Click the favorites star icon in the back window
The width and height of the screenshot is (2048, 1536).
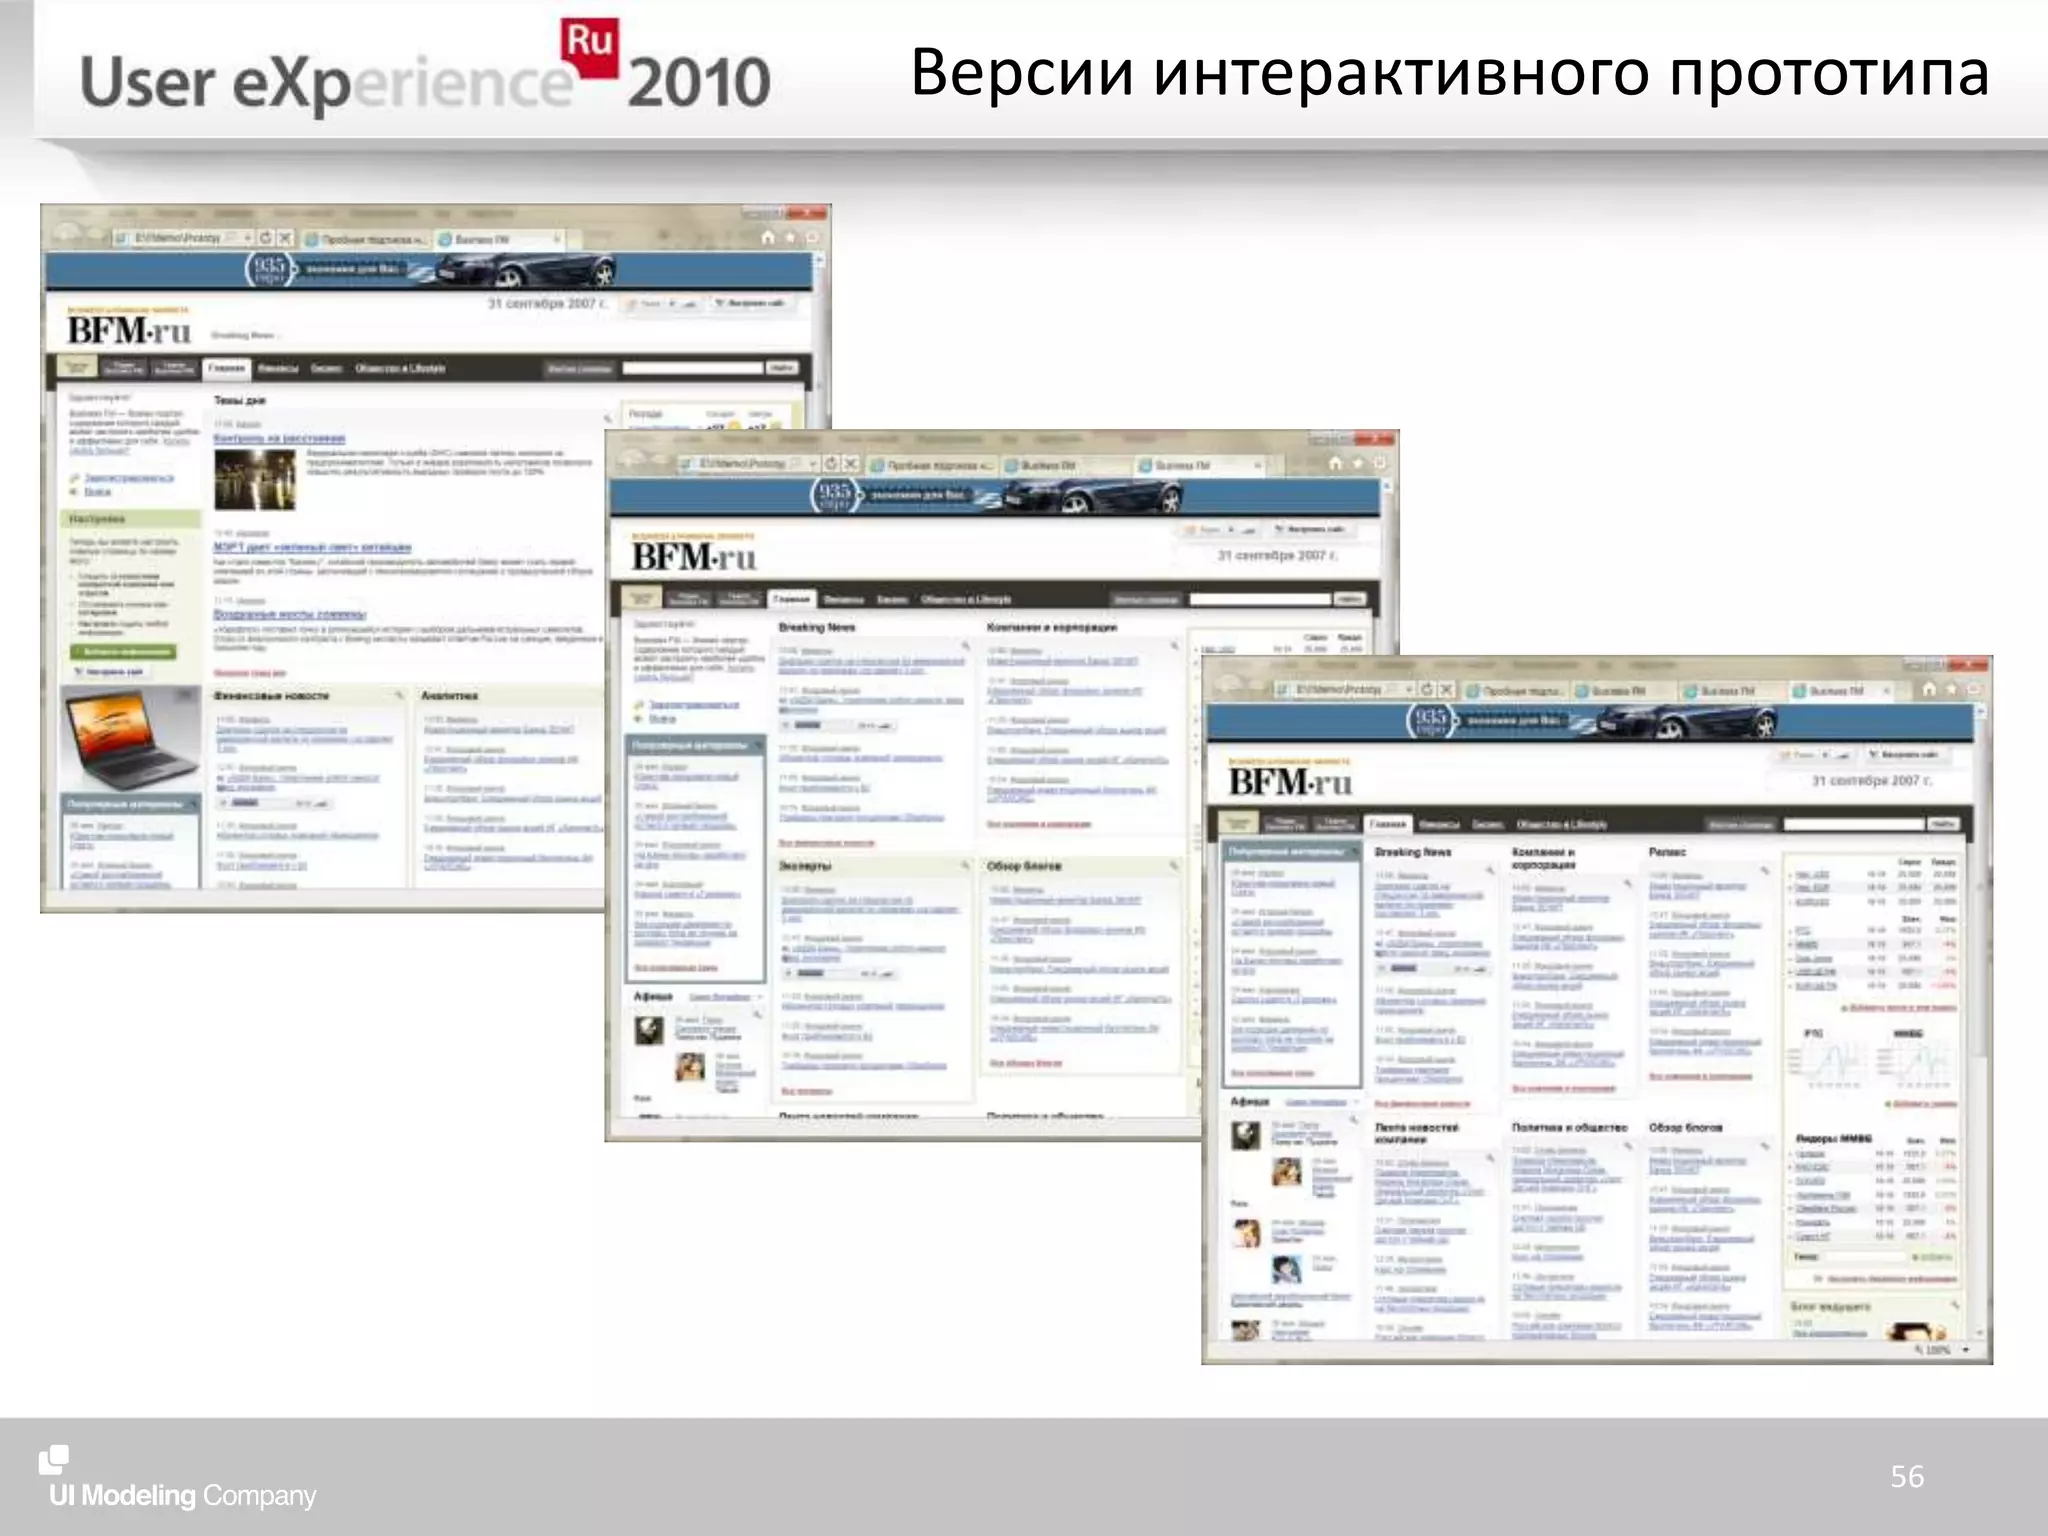click(x=790, y=237)
